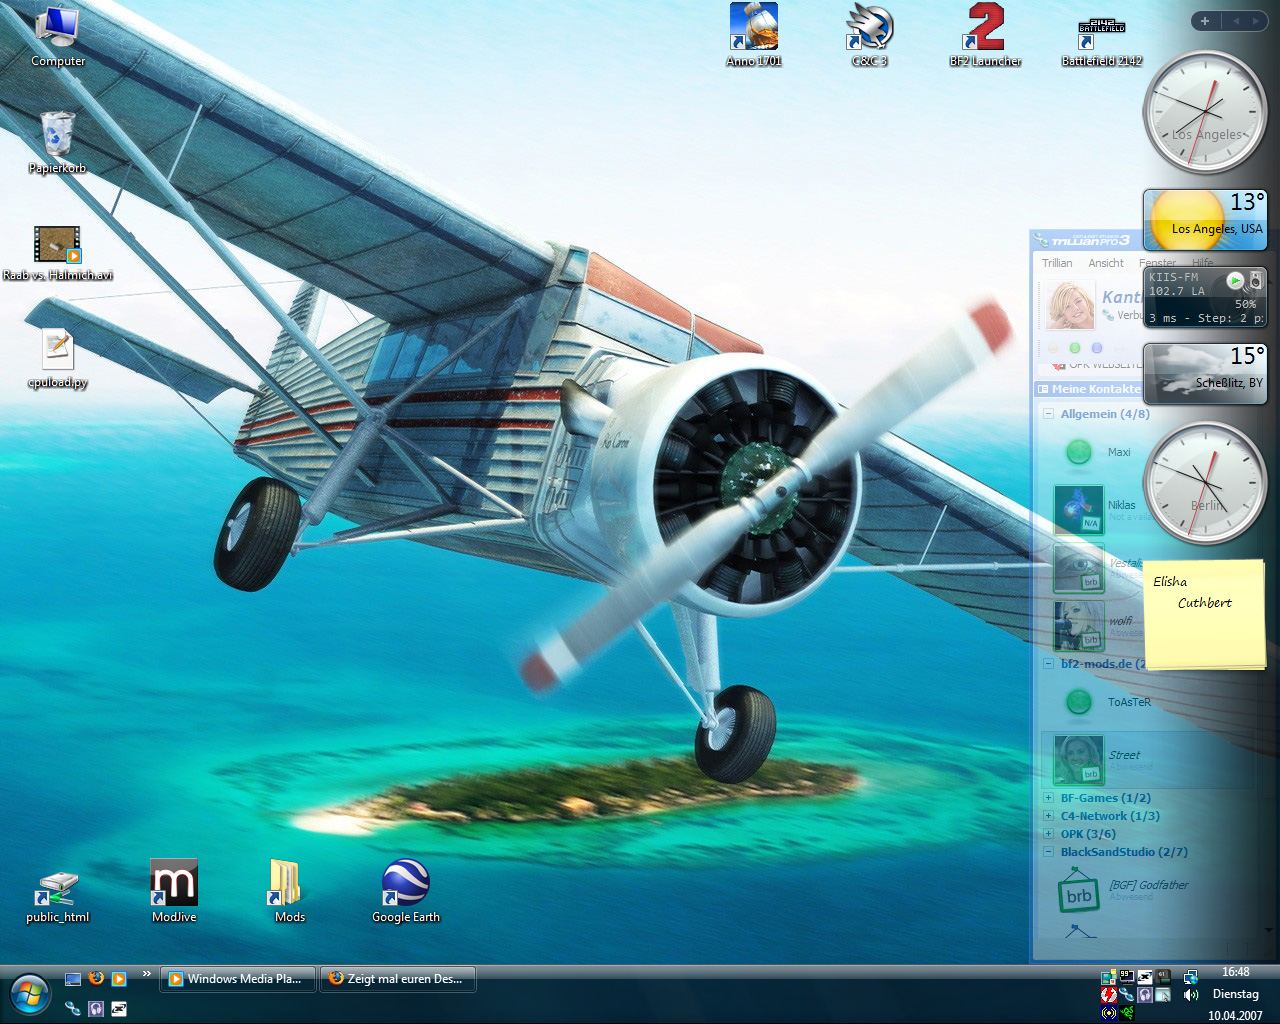Click the taskbar clock showing 16:48

pos(1235,972)
